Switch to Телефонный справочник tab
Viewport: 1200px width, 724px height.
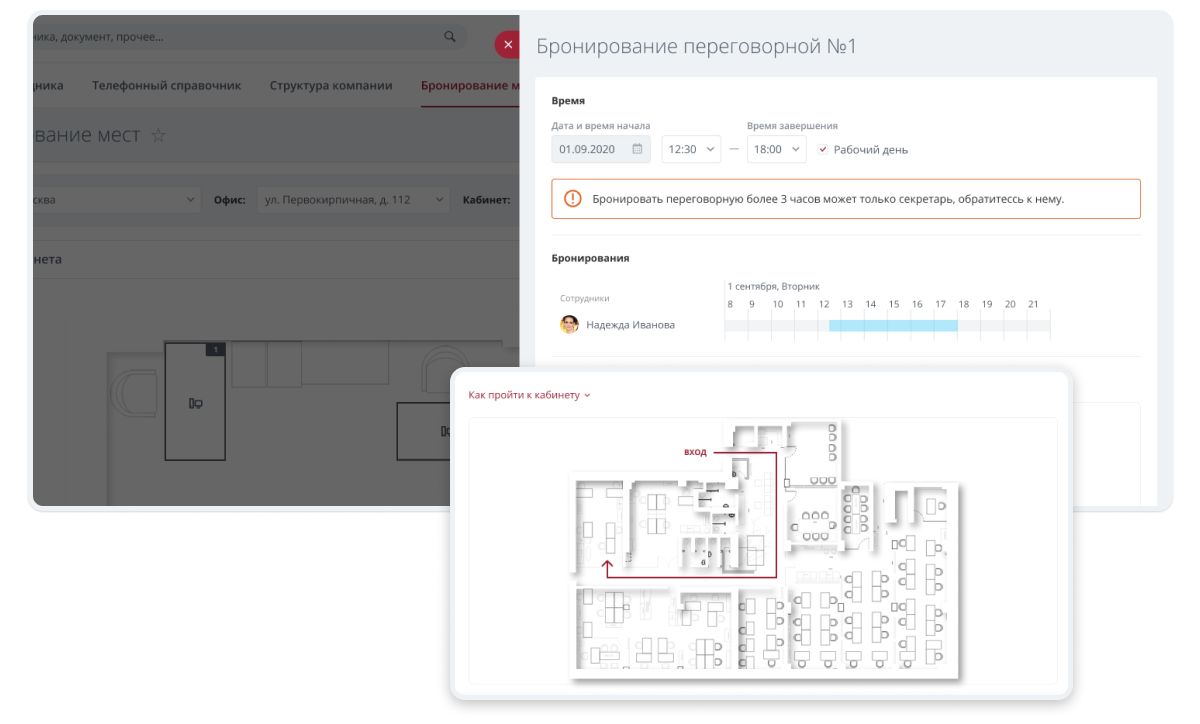click(x=167, y=86)
